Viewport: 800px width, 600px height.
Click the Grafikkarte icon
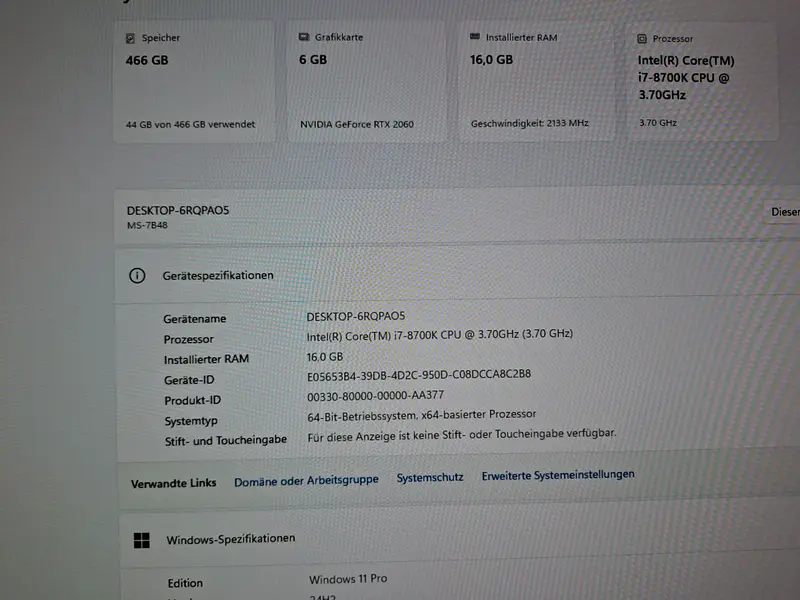304,37
